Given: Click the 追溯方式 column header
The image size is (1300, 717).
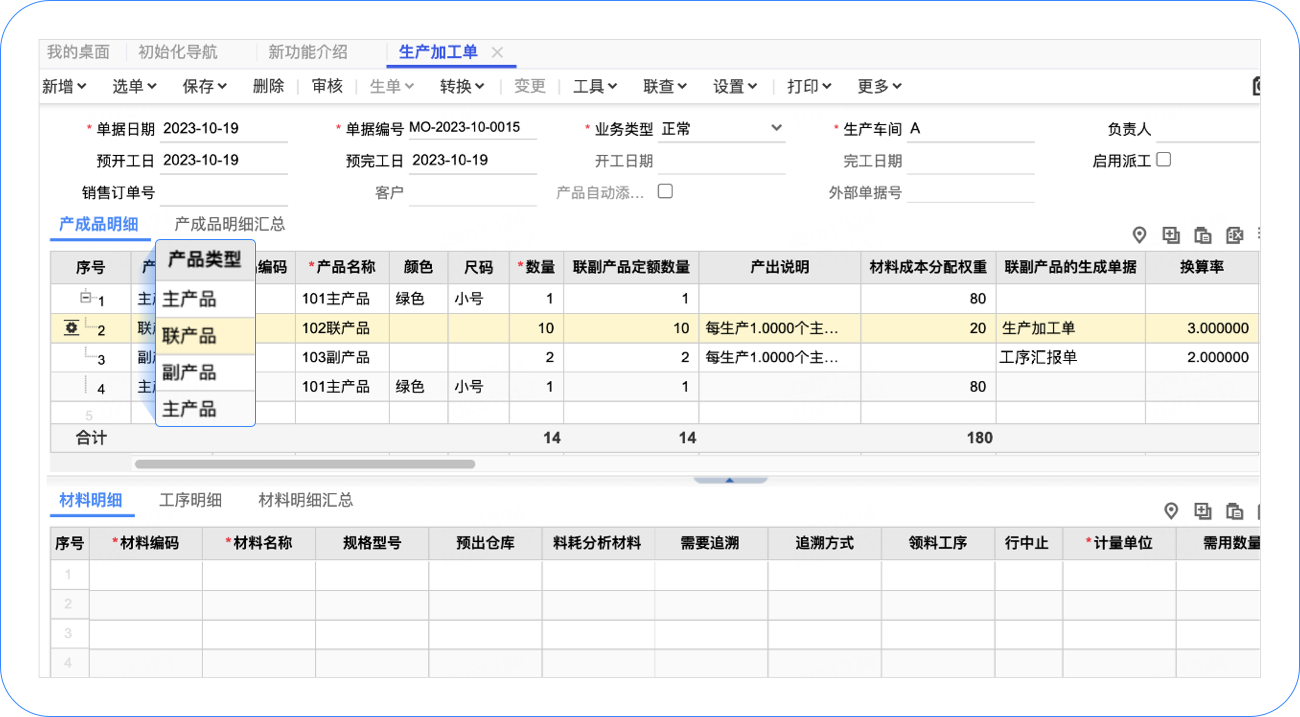Looking at the screenshot, I should (825, 543).
